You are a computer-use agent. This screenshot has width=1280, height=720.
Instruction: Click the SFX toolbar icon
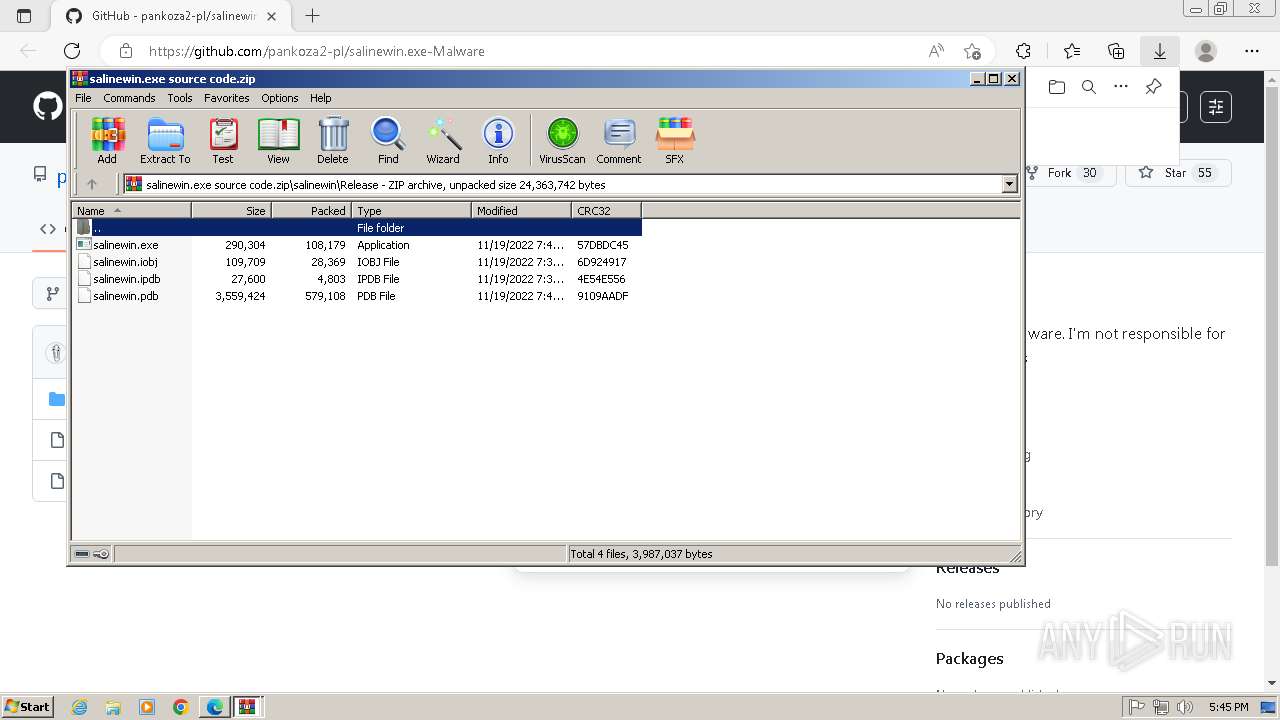coord(675,141)
